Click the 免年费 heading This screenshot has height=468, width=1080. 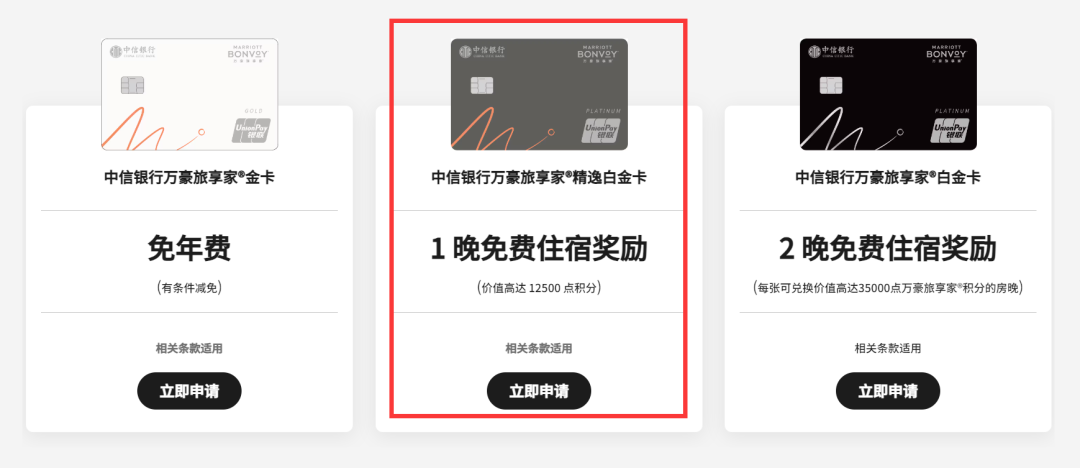click(x=189, y=249)
